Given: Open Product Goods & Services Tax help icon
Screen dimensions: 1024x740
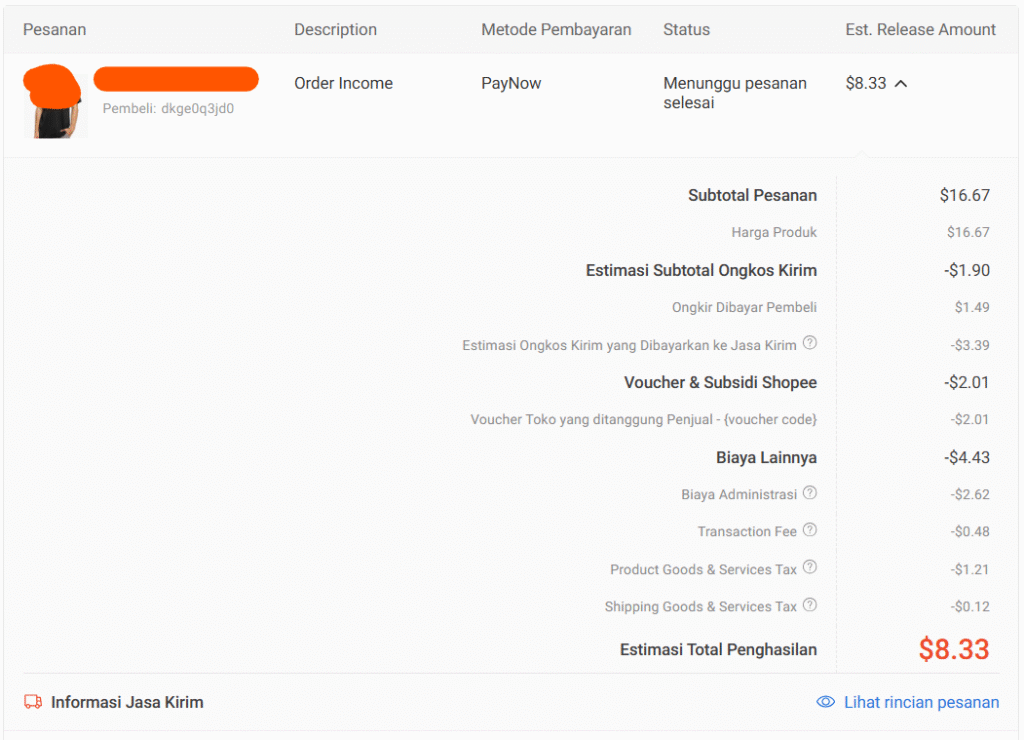Looking at the screenshot, I should point(810,568).
